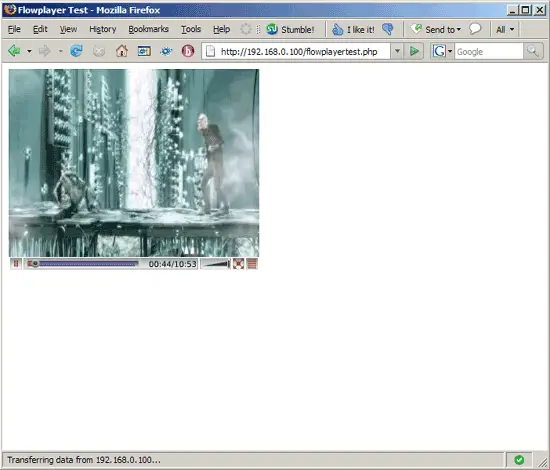
Task: Open the Bookmarks menu
Action: pos(148,29)
